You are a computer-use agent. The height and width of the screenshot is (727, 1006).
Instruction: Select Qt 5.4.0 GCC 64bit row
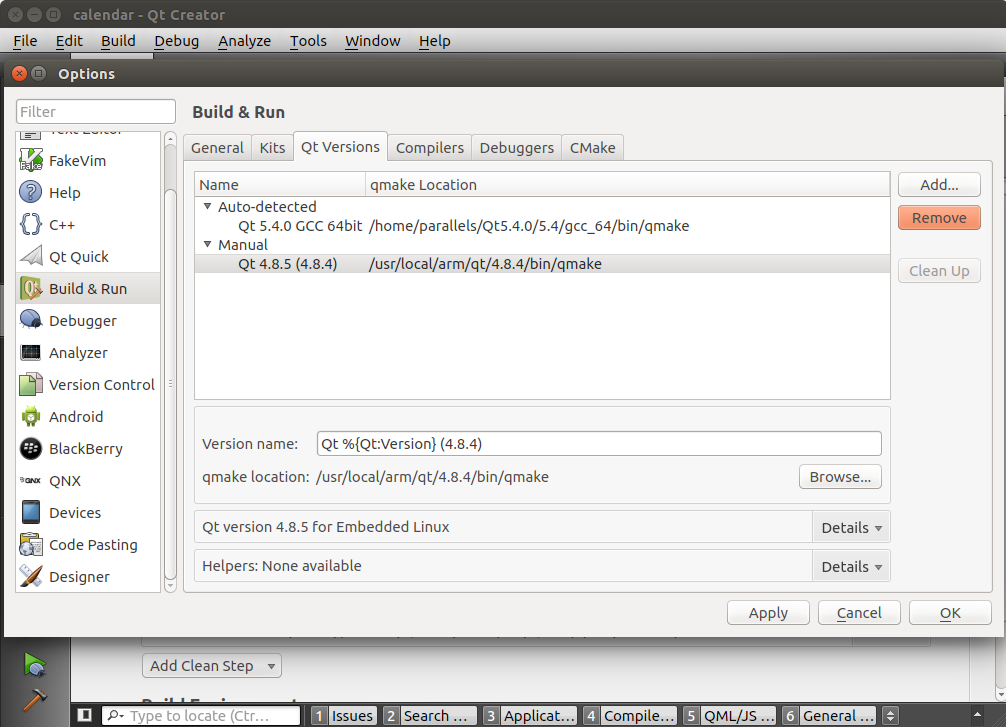542,226
